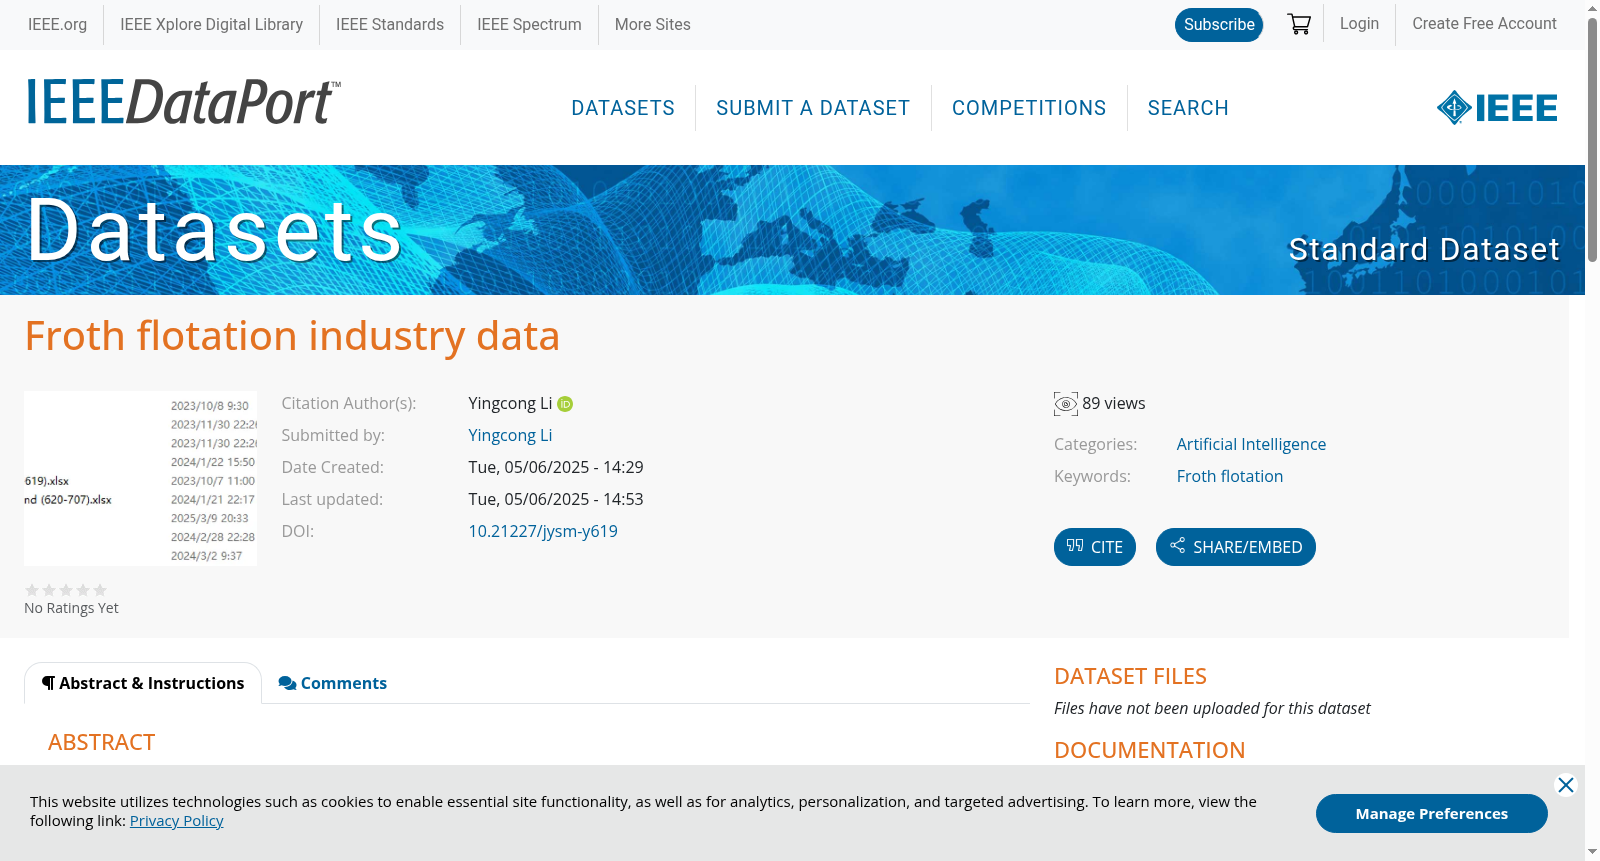Click the SHARE/EMBED button
Image resolution: width=1600 pixels, height=861 pixels.
click(1236, 547)
